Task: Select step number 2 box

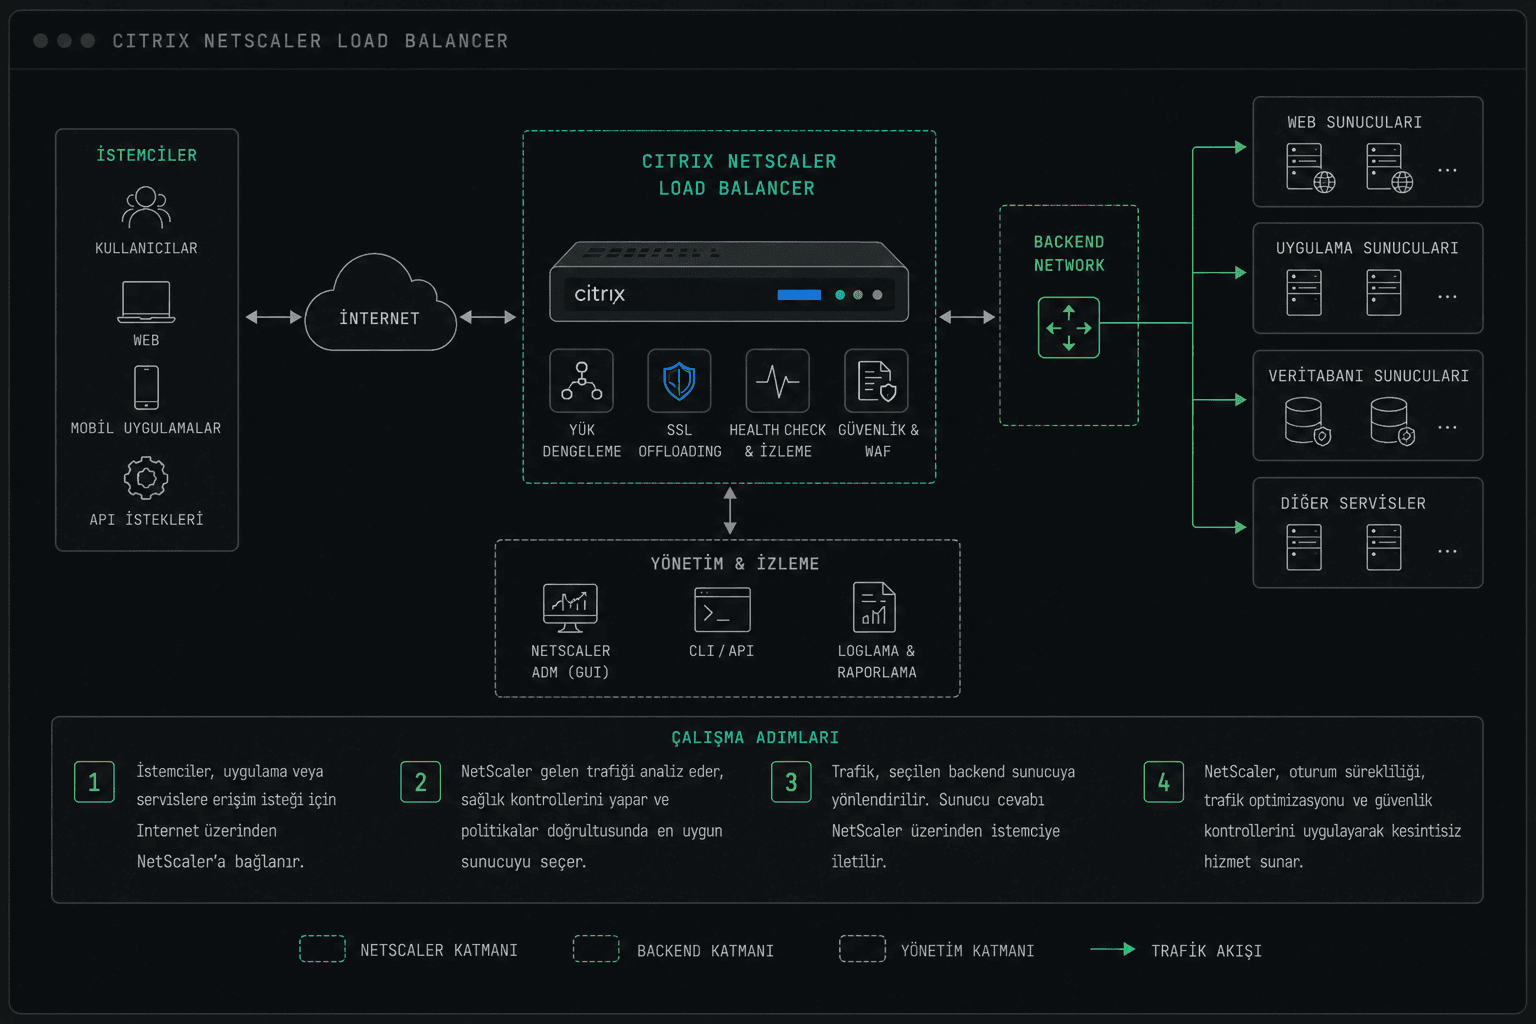Action: pyautogui.click(x=420, y=782)
